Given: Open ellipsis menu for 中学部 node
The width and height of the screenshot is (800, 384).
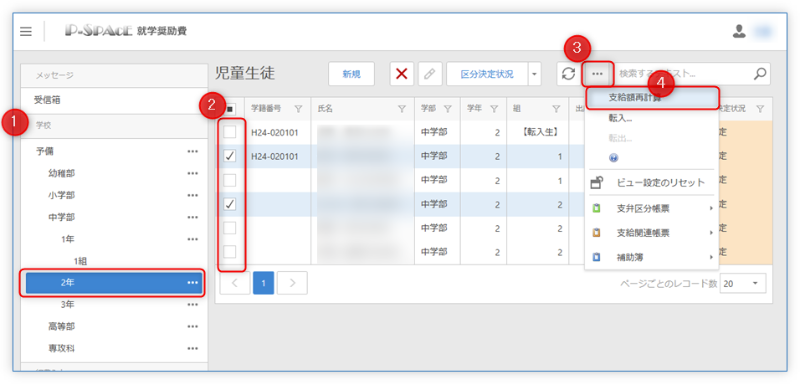Looking at the screenshot, I should (x=192, y=217).
